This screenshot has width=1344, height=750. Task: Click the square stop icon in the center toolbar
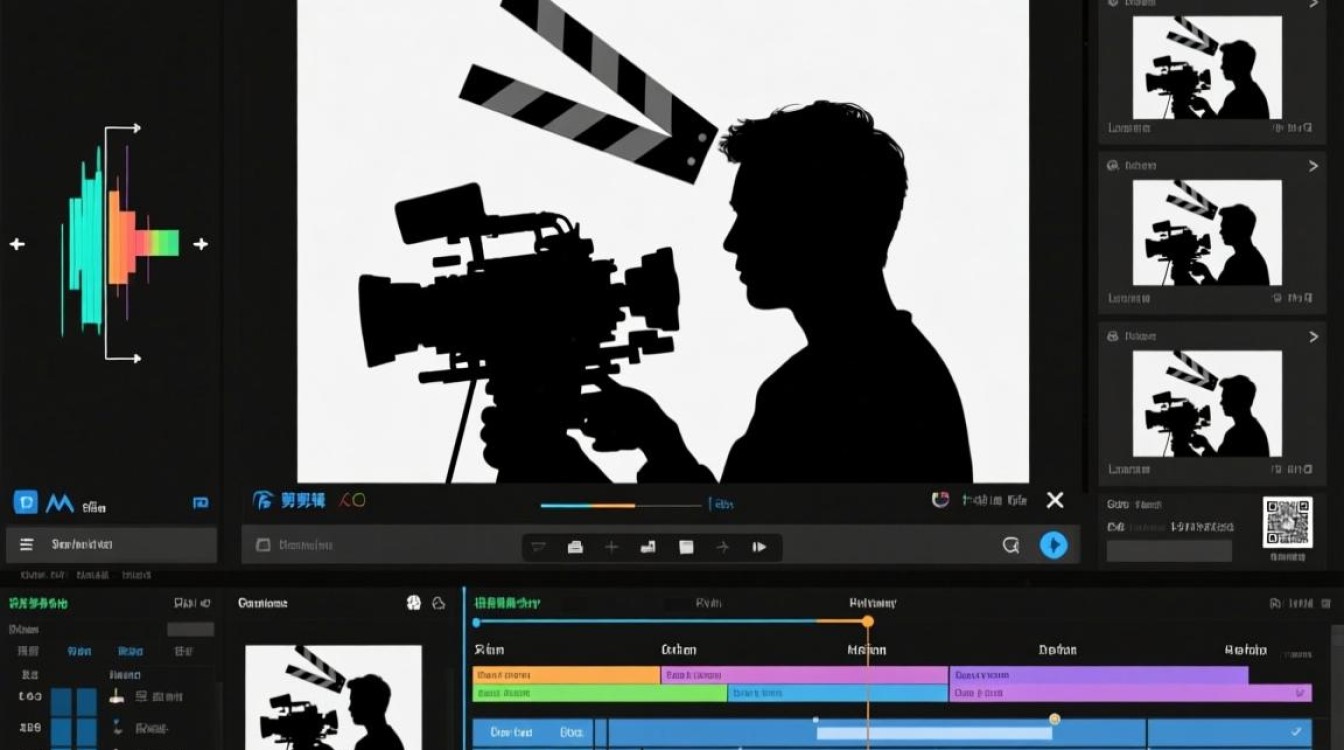(686, 547)
